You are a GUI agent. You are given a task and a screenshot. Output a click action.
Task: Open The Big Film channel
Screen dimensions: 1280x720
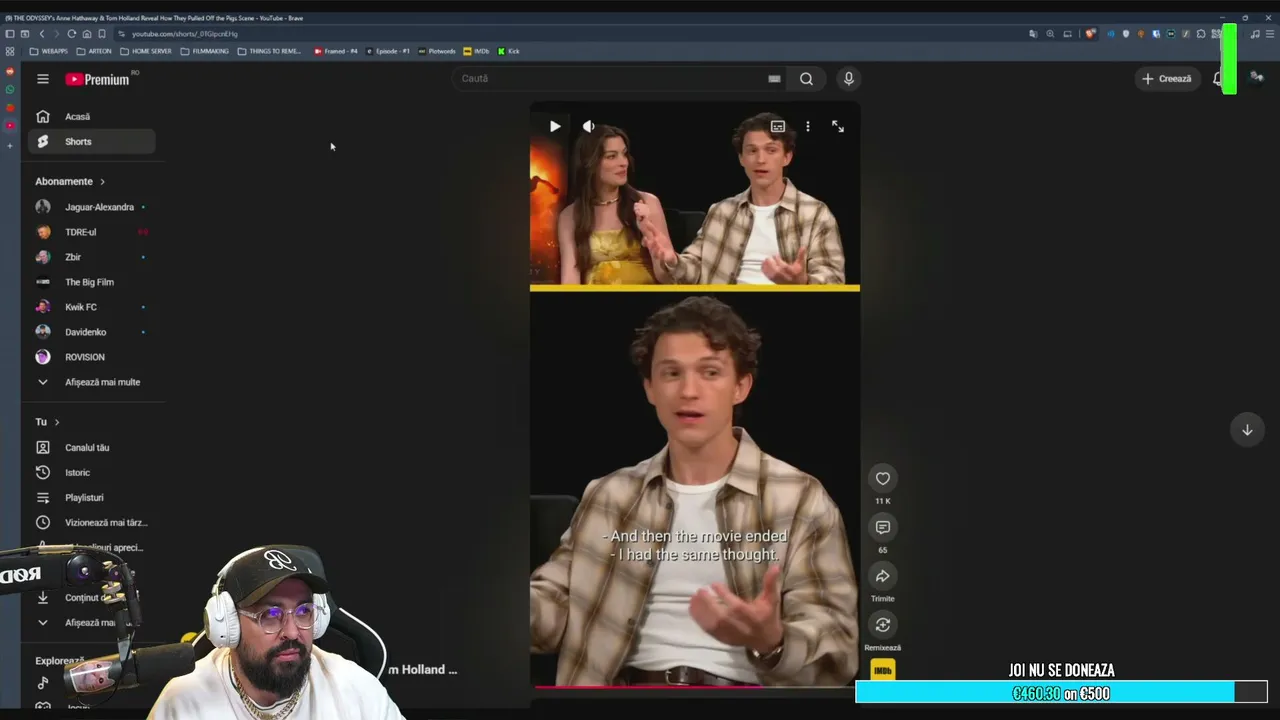point(91,282)
